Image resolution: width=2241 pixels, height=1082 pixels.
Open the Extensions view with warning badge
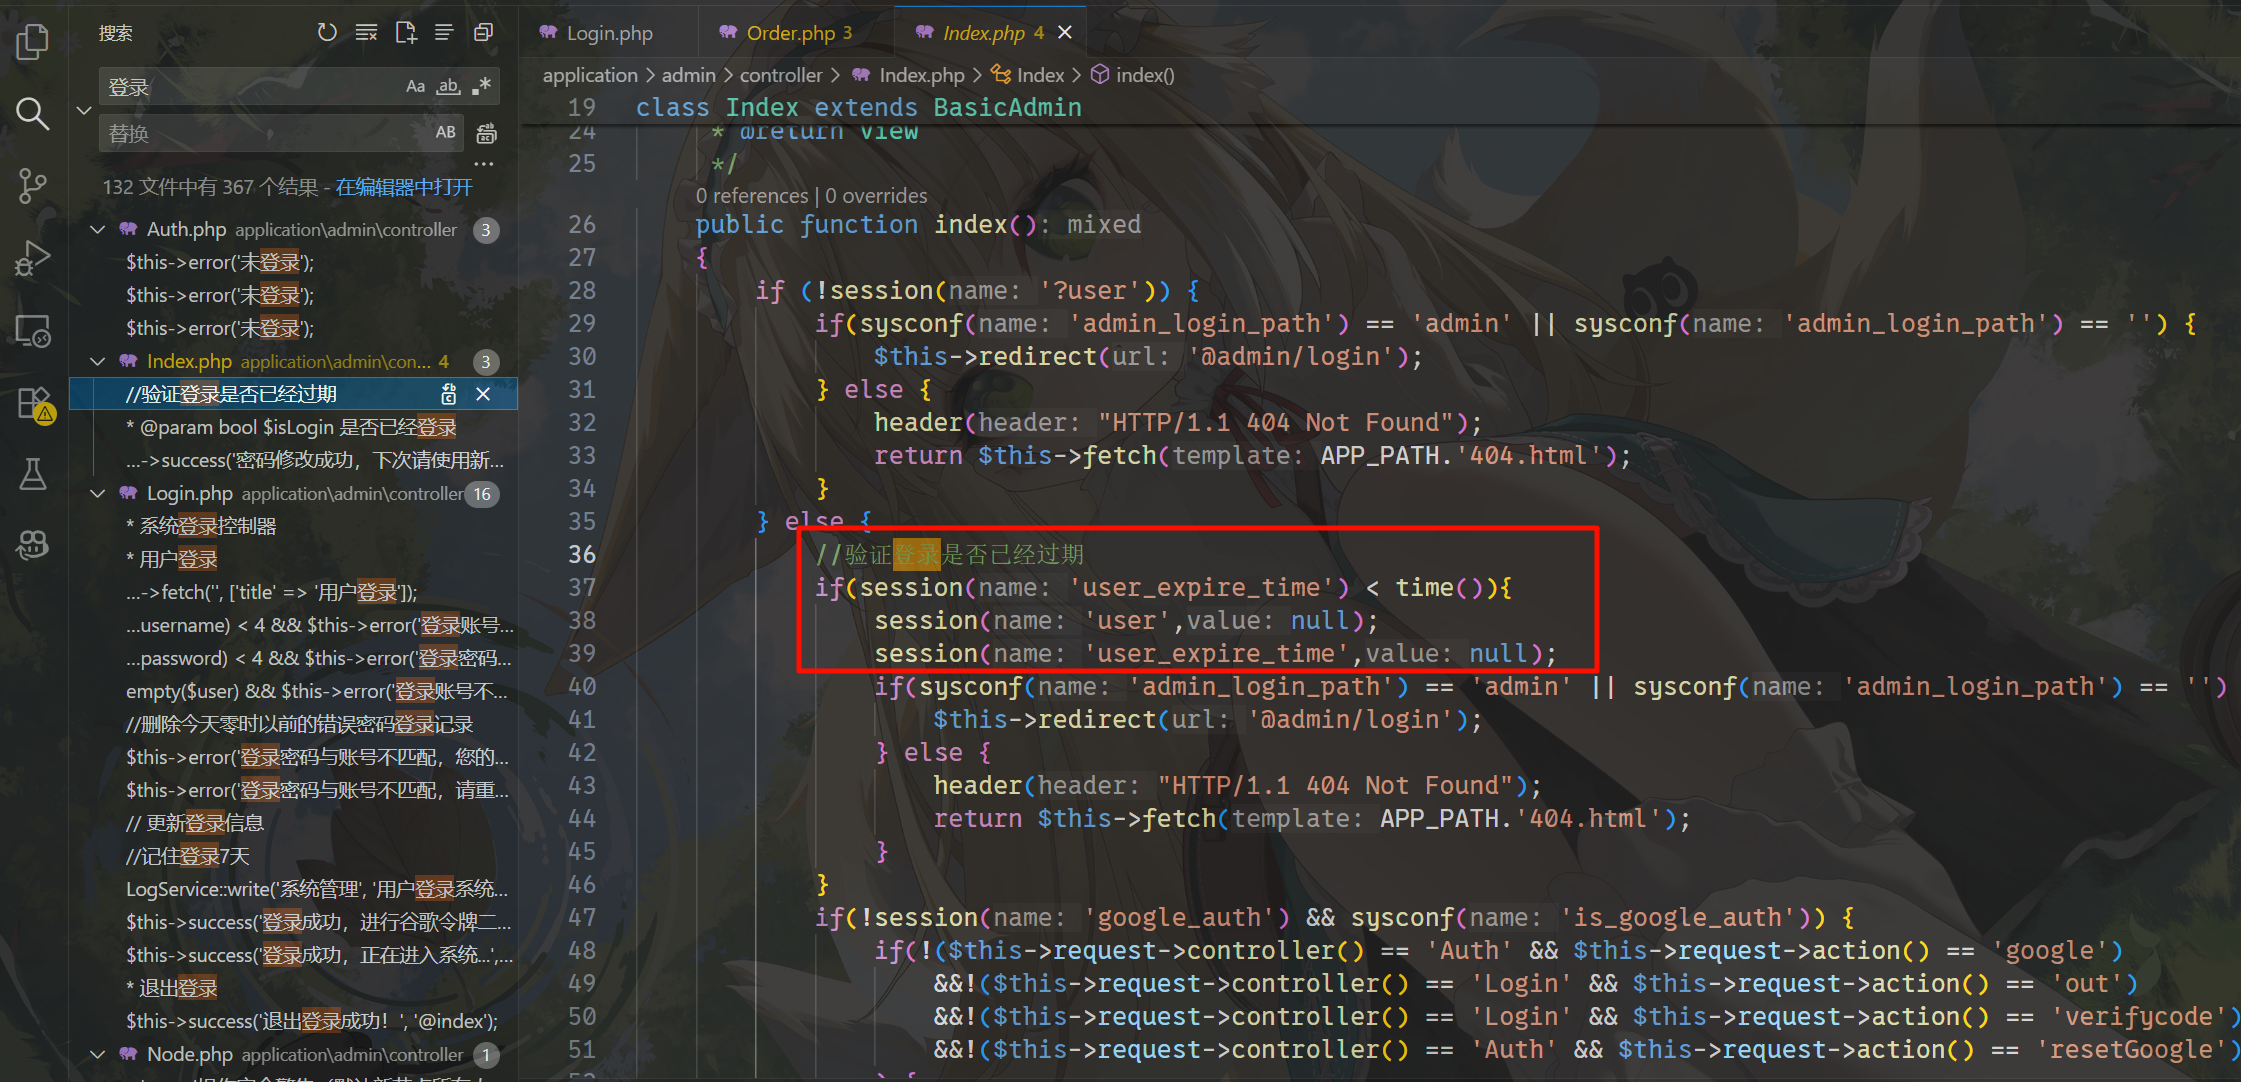click(34, 404)
